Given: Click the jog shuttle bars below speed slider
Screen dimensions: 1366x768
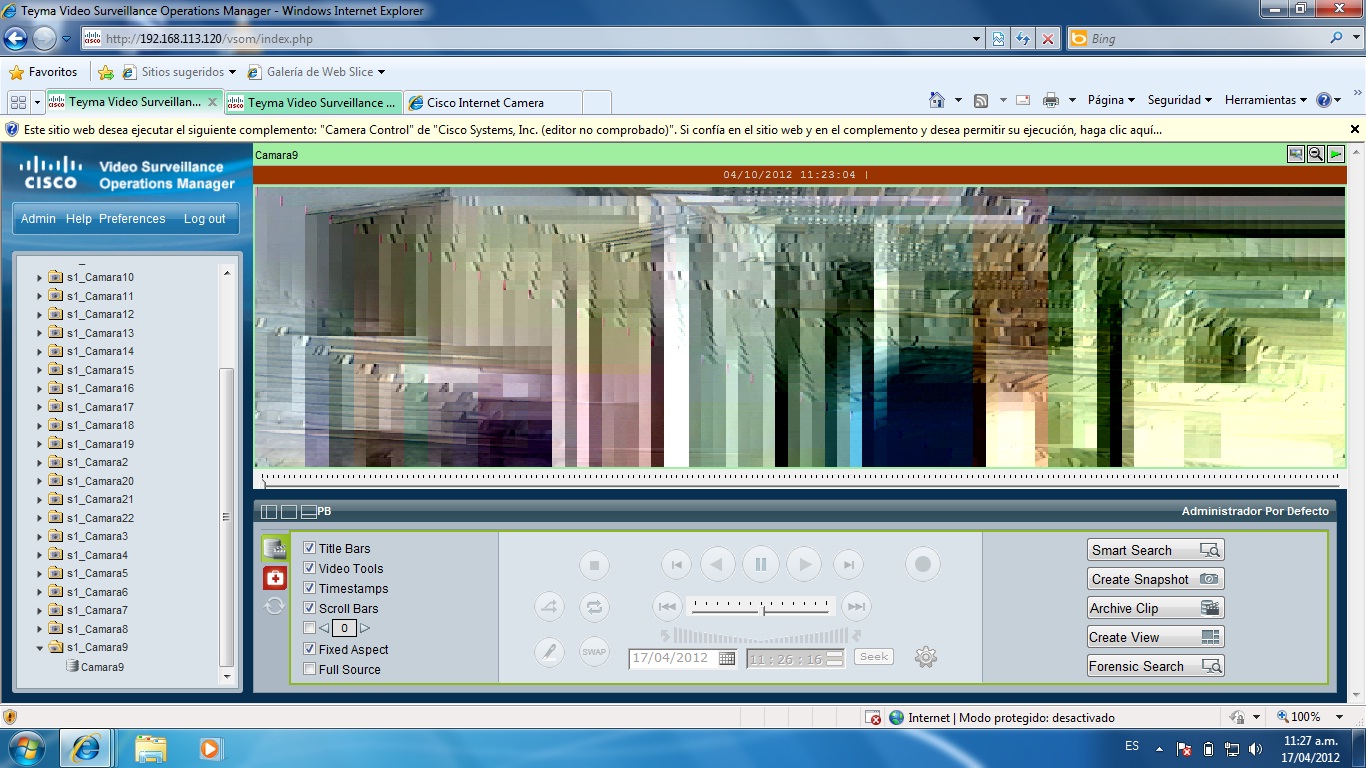Looking at the screenshot, I should point(761,636).
